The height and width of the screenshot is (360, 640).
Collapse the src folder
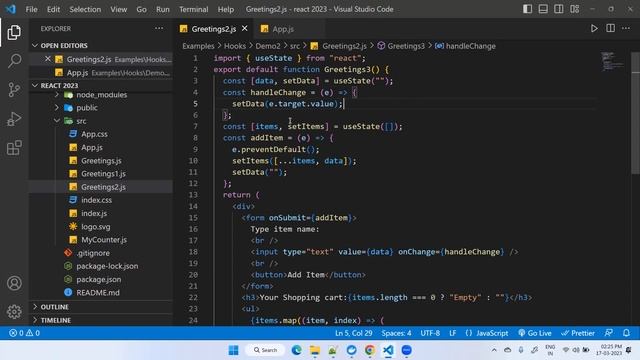point(57,121)
